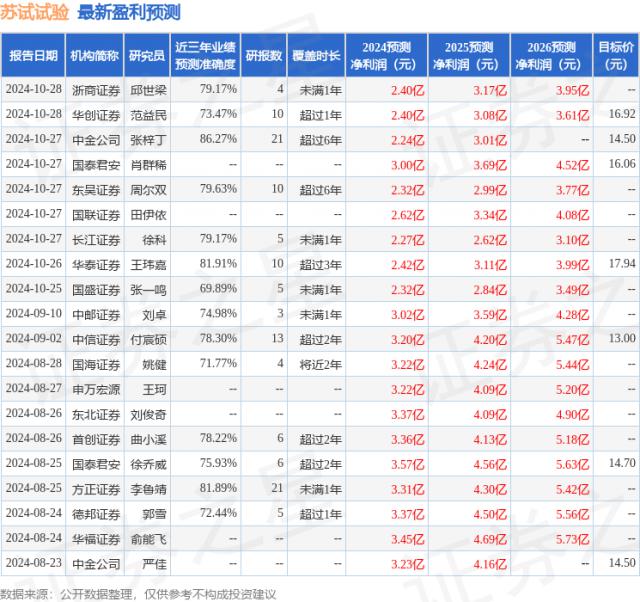Open the 东吴证券 institution row
The width and height of the screenshot is (640, 602).
click(96, 189)
